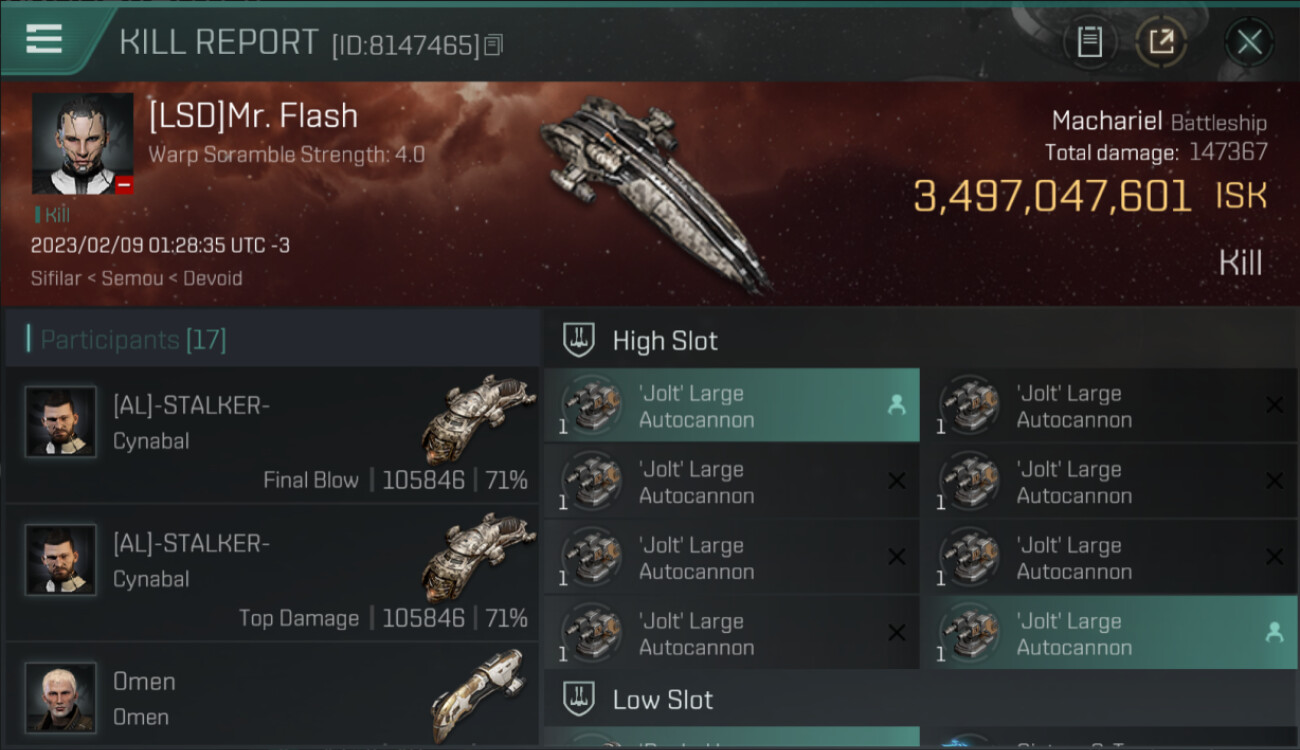Click the share export icon
The image size is (1300, 750).
(1161, 42)
